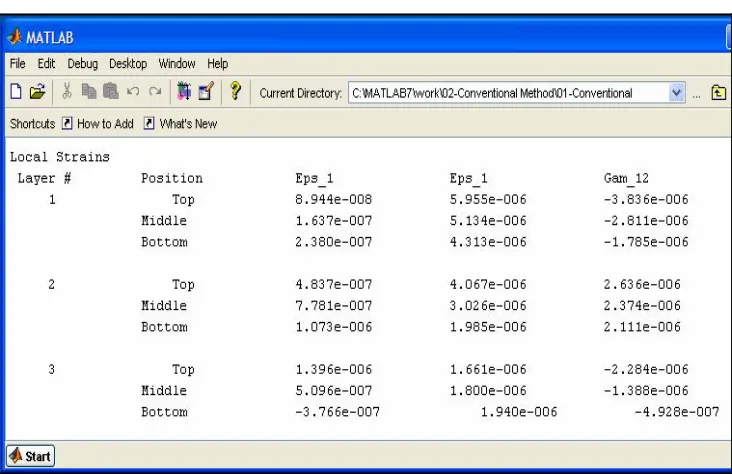This screenshot has height=474, width=732.
Task: Click value 4.837e-007 in layer 2
Action: point(334,285)
